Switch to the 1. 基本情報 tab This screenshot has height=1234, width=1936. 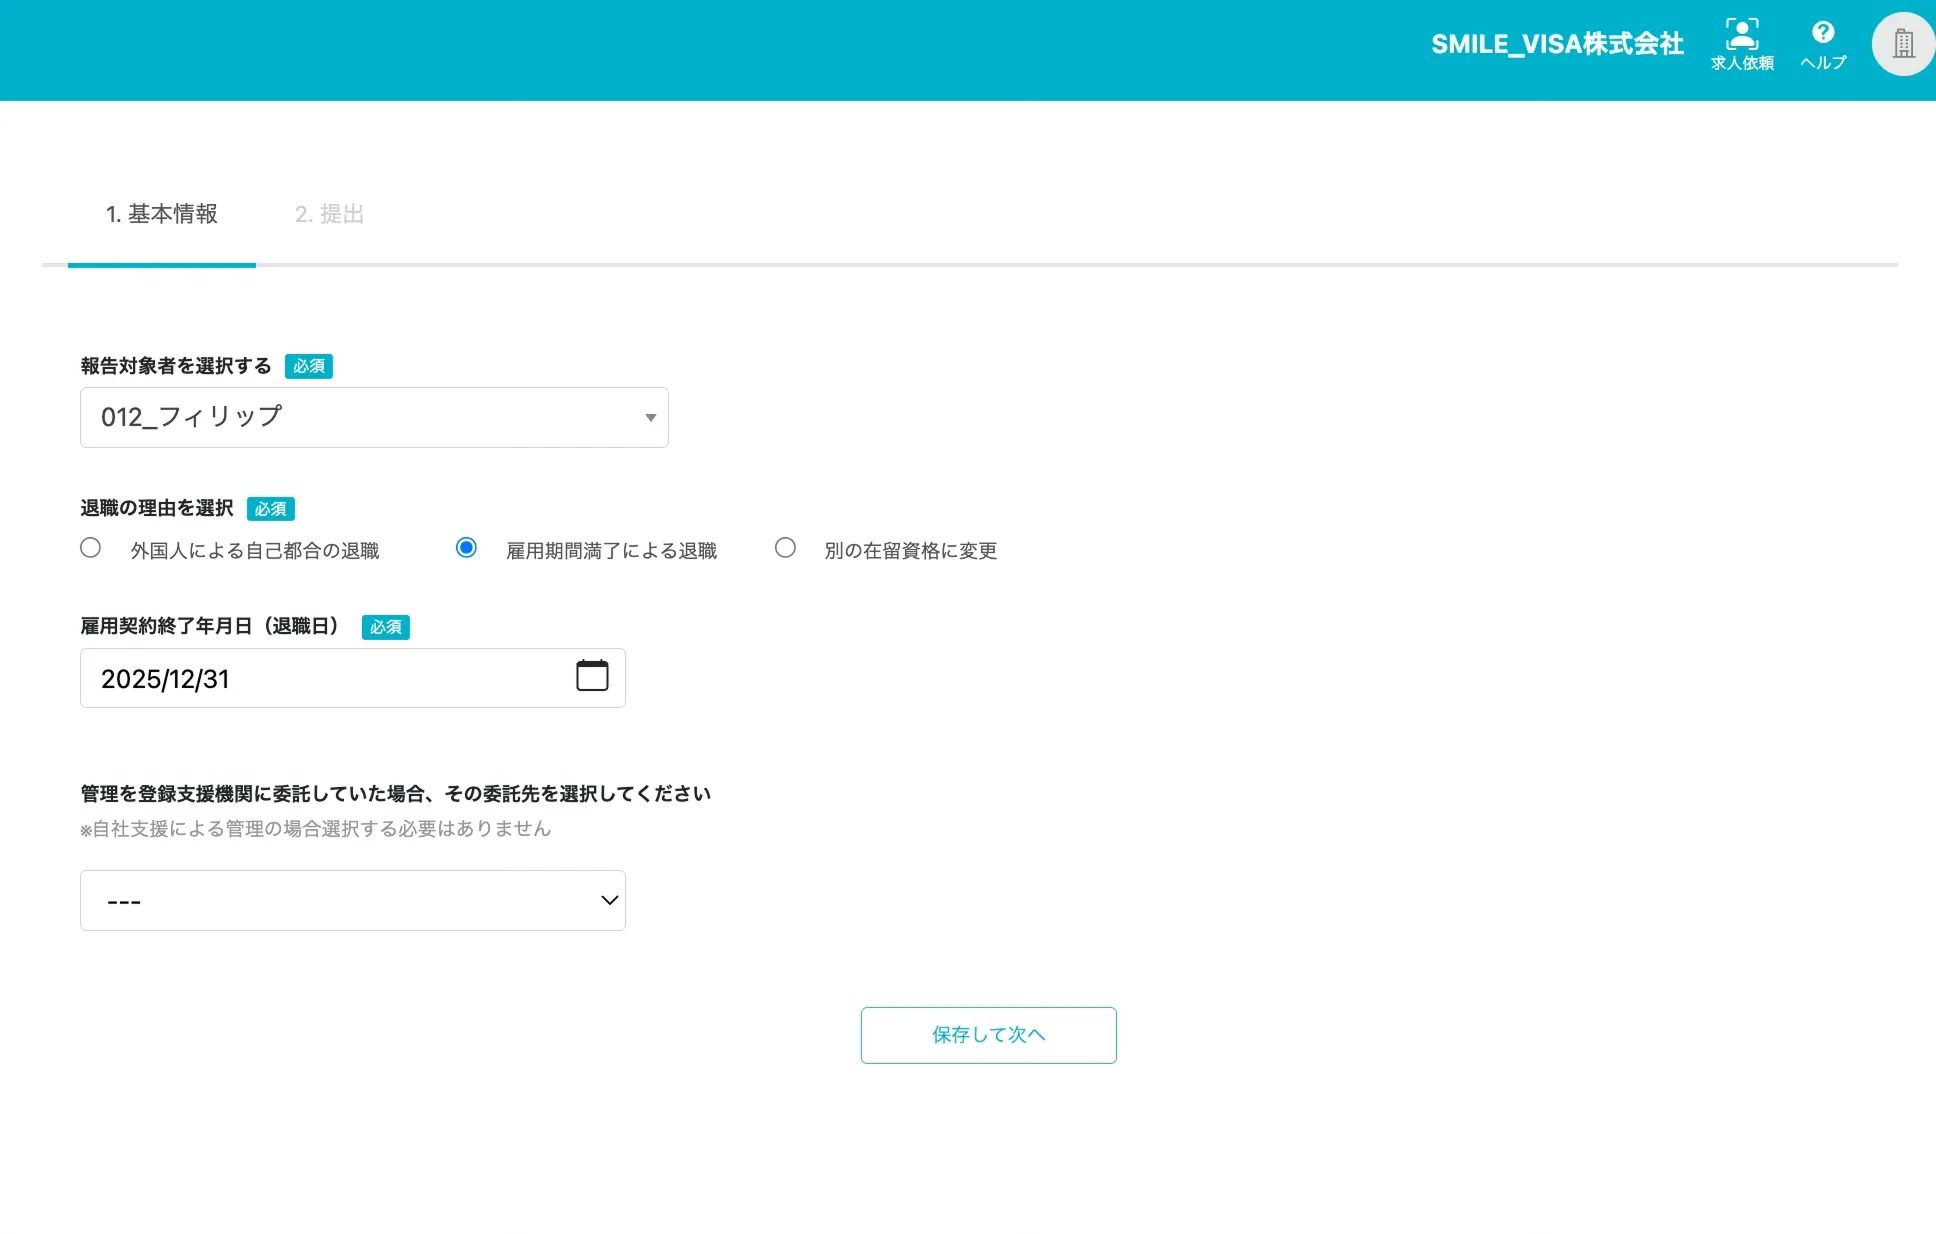pos(162,214)
